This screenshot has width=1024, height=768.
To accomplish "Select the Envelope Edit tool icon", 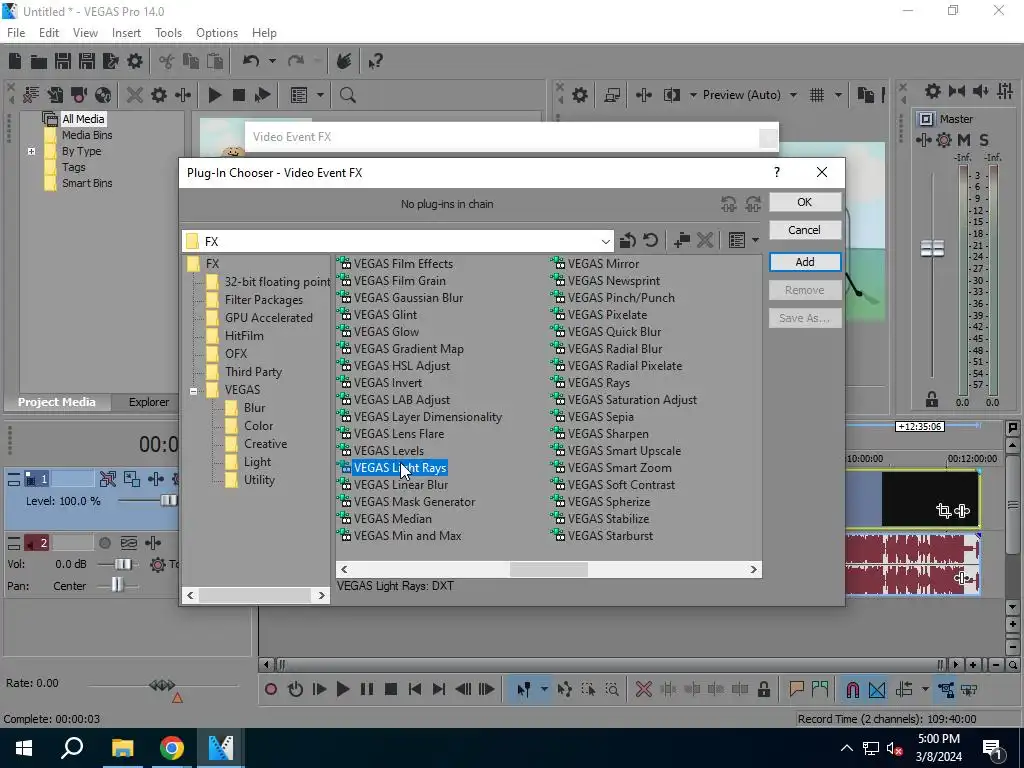I will (x=564, y=689).
